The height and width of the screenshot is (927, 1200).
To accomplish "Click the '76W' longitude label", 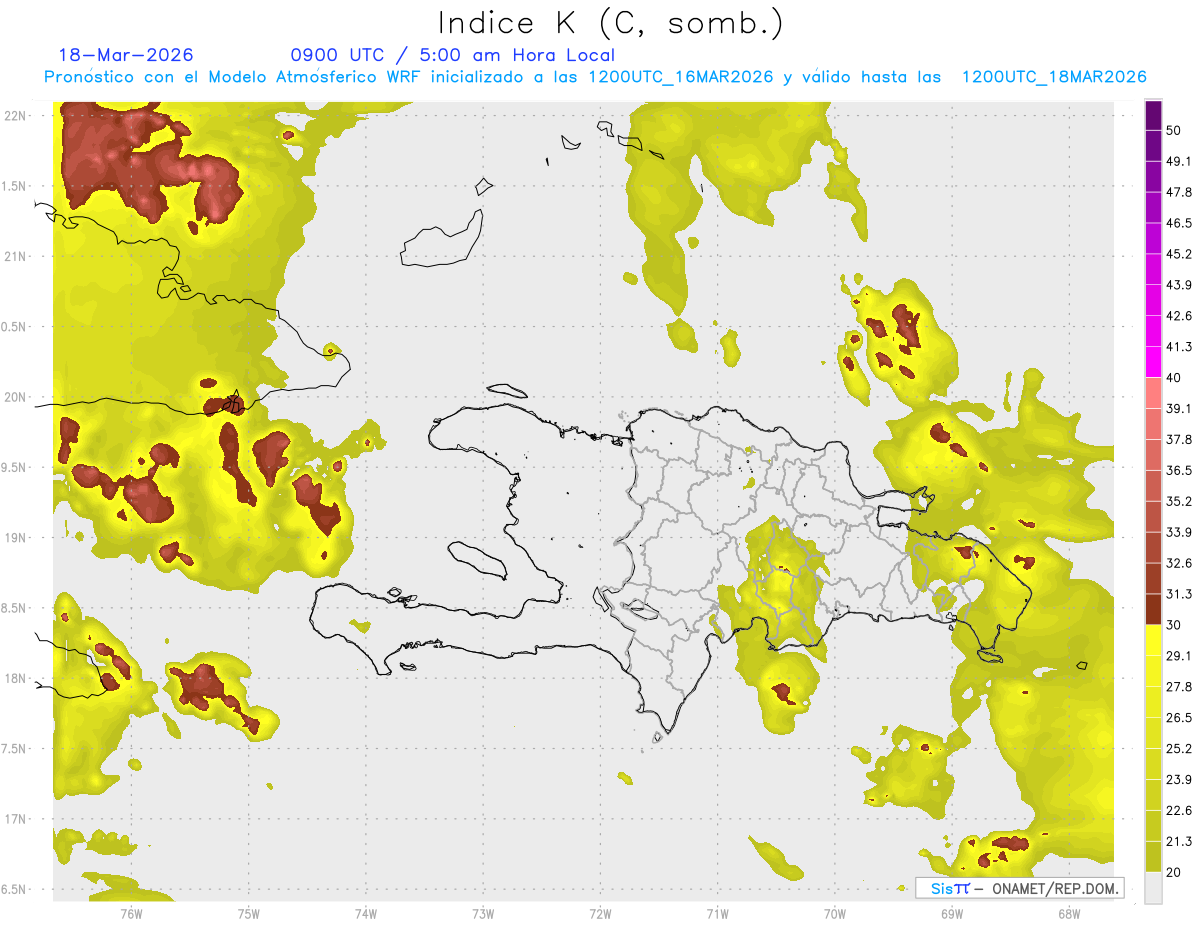I will coord(132,913).
